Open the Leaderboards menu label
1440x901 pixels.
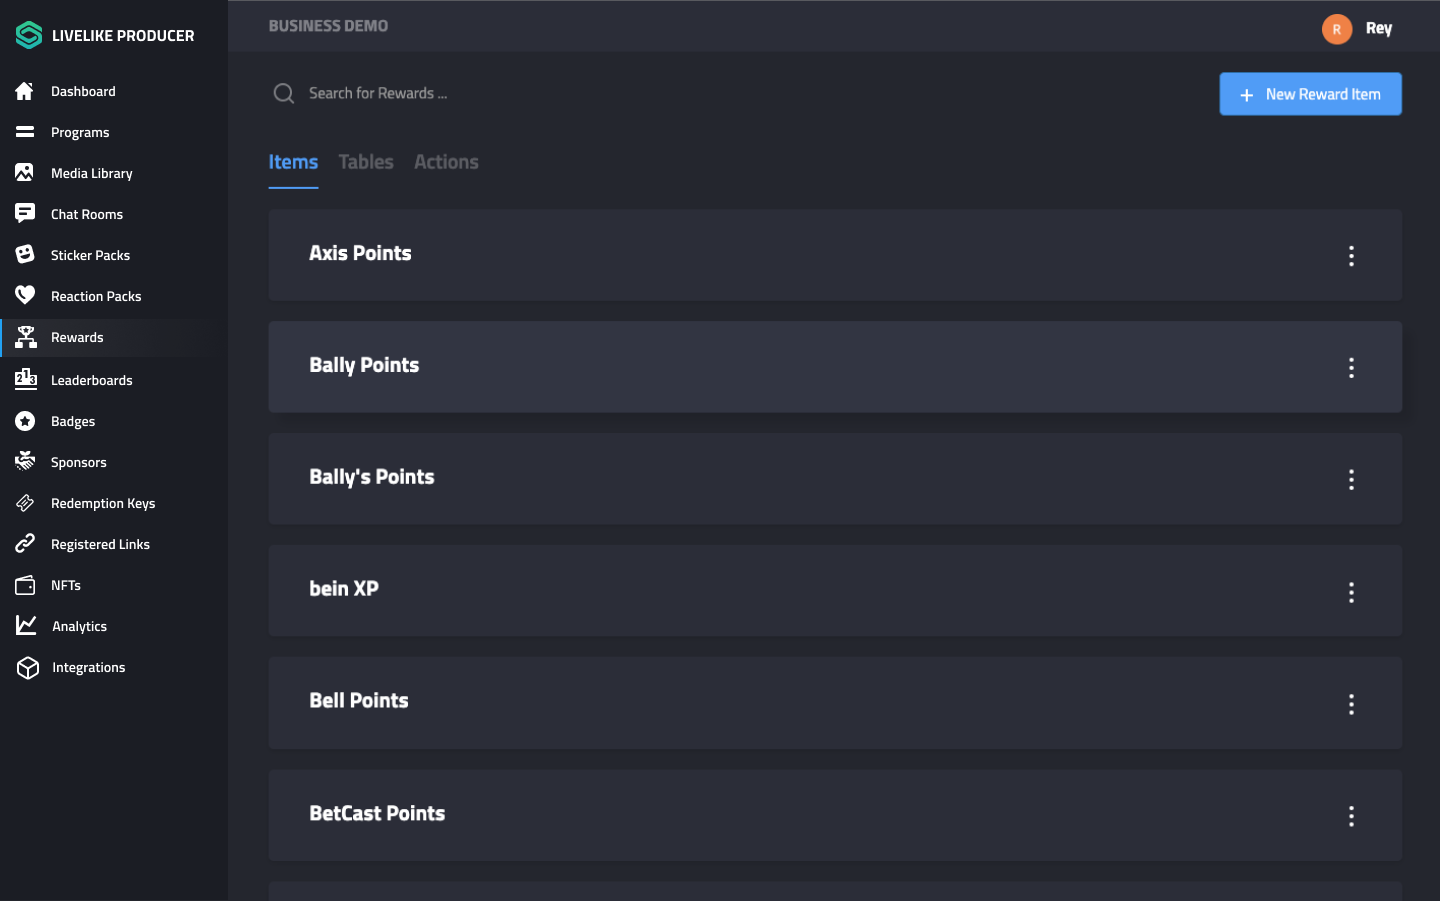[92, 380]
